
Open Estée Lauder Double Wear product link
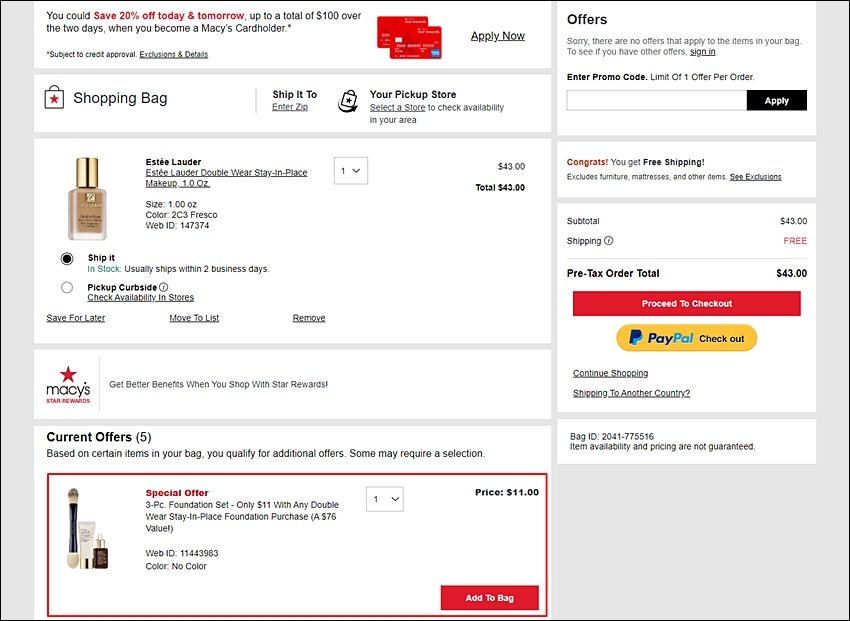click(x=226, y=178)
